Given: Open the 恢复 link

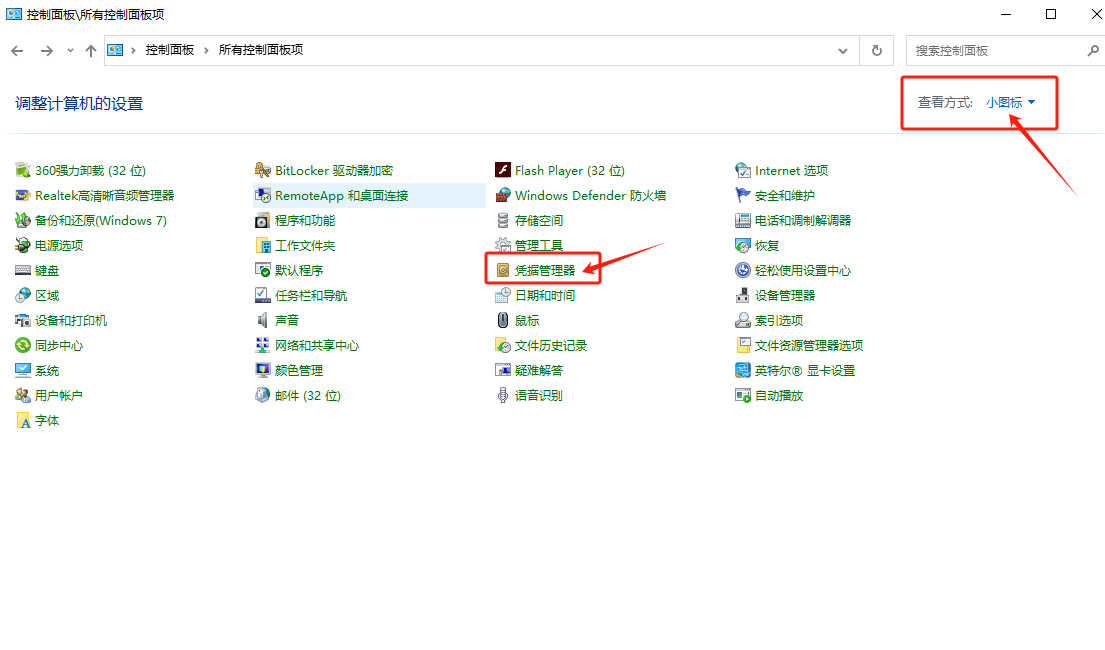Looking at the screenshot, I should [767, 245].
